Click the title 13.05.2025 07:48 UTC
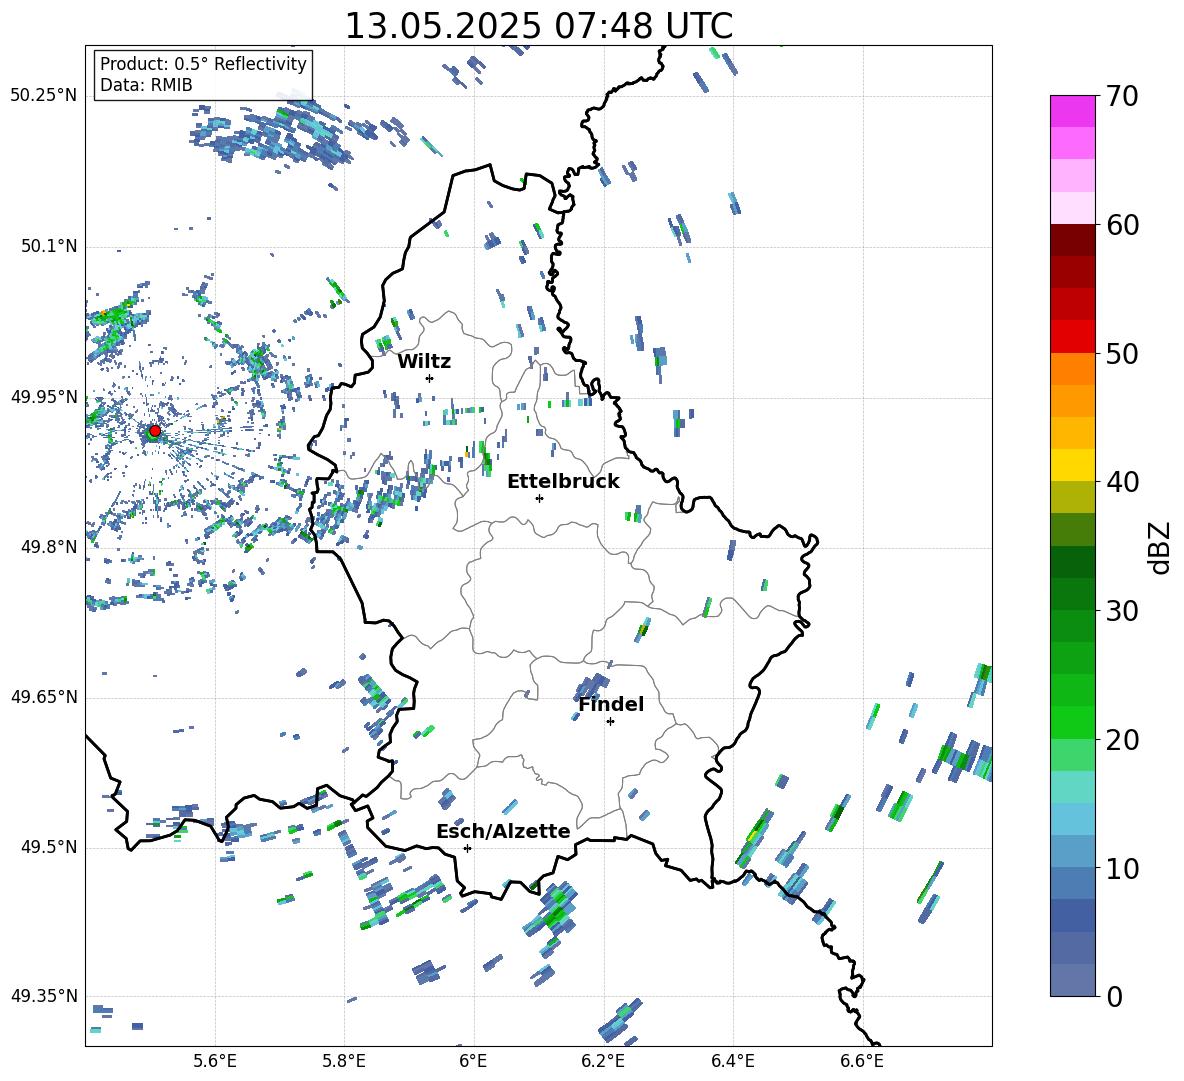Screen dimensions: 1184x1081 click(x=538, y=26)
